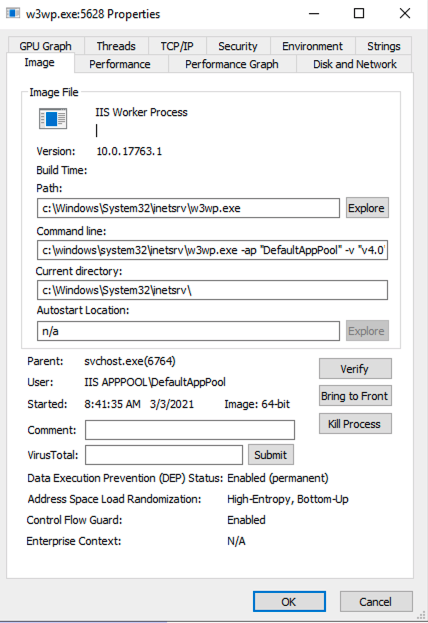The image size is (428, 623).
Task: Dismiss the dialog with Cancel
Action: pyautogui.click(x=376, y=602)
